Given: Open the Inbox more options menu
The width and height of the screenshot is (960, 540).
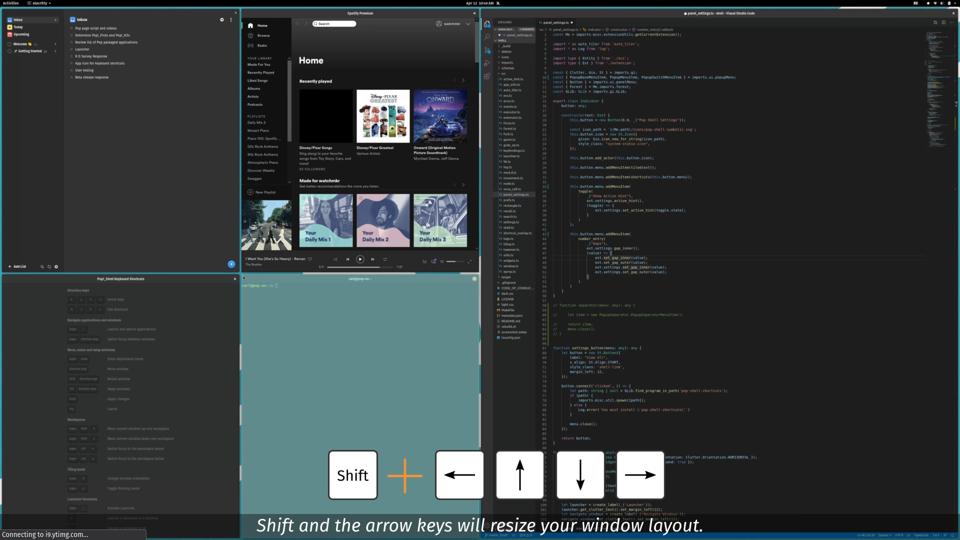Looking at the screenshot, I should pyautogui.click(x=231, y=20).
